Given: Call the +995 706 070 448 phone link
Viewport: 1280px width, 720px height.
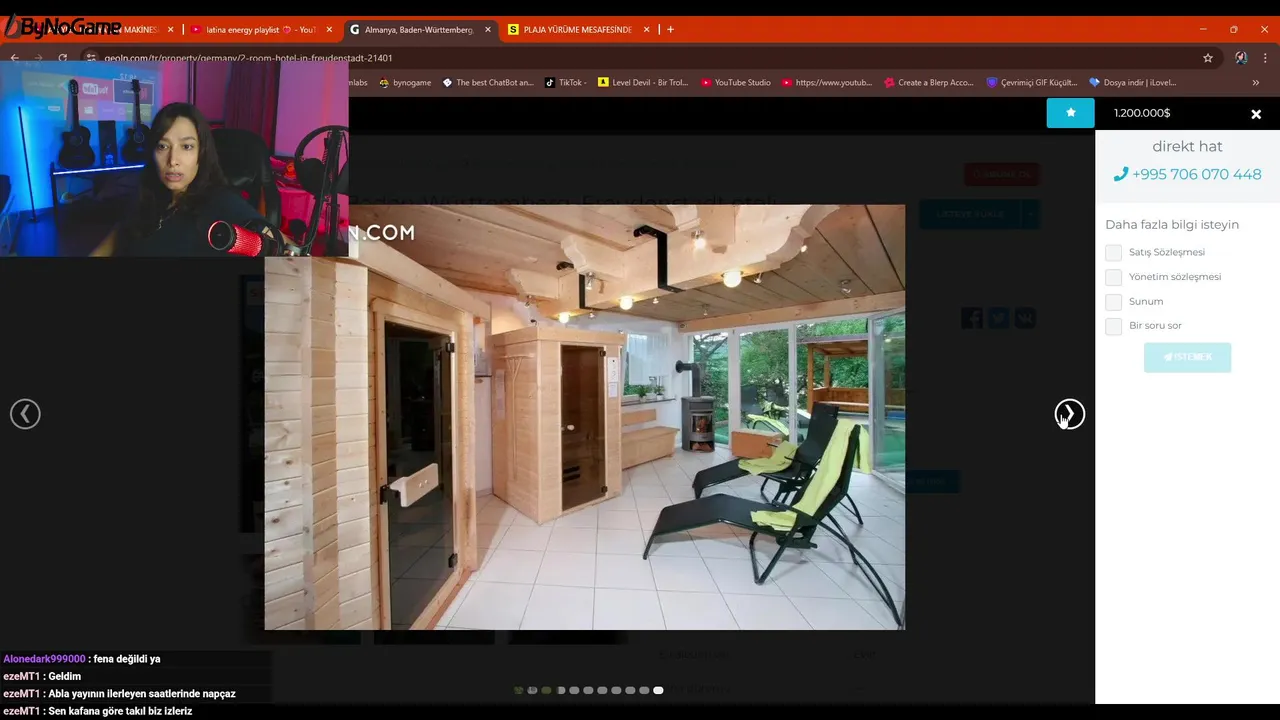Looking at the screenshot, I should [x=1187, y=174].
